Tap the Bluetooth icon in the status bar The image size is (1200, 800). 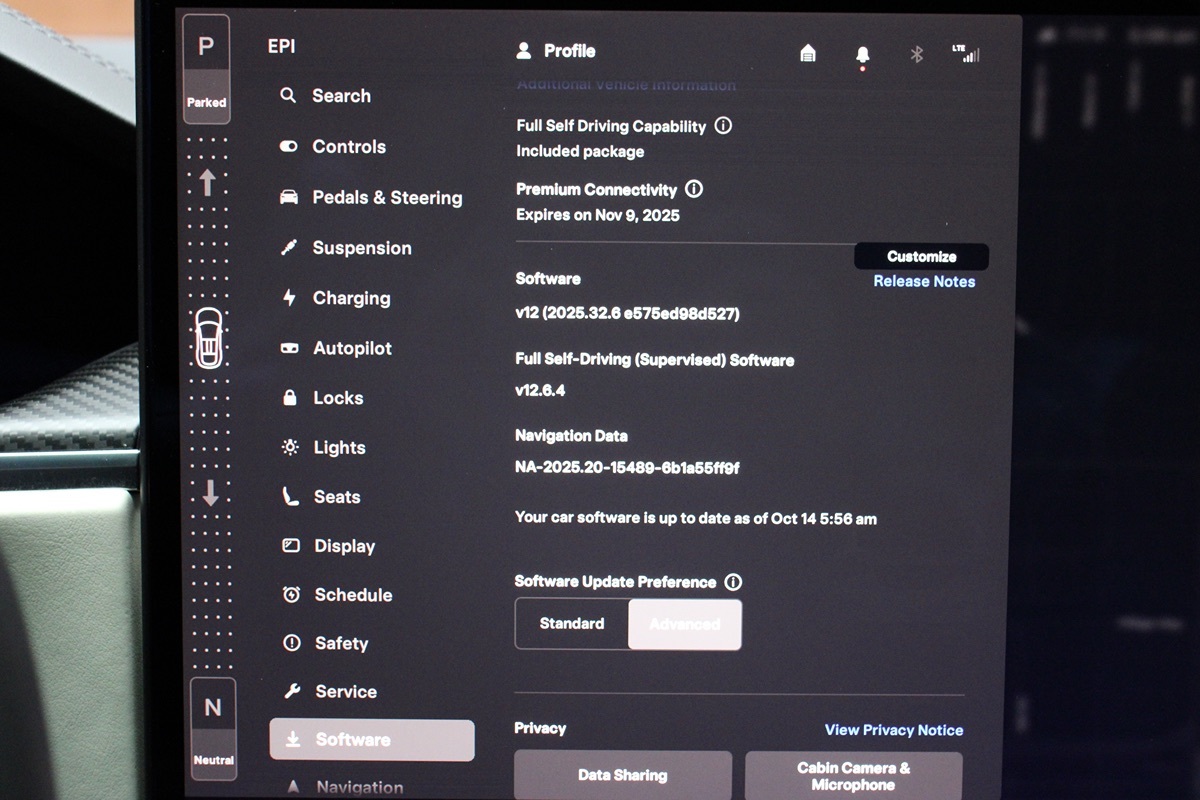[918, 55]
